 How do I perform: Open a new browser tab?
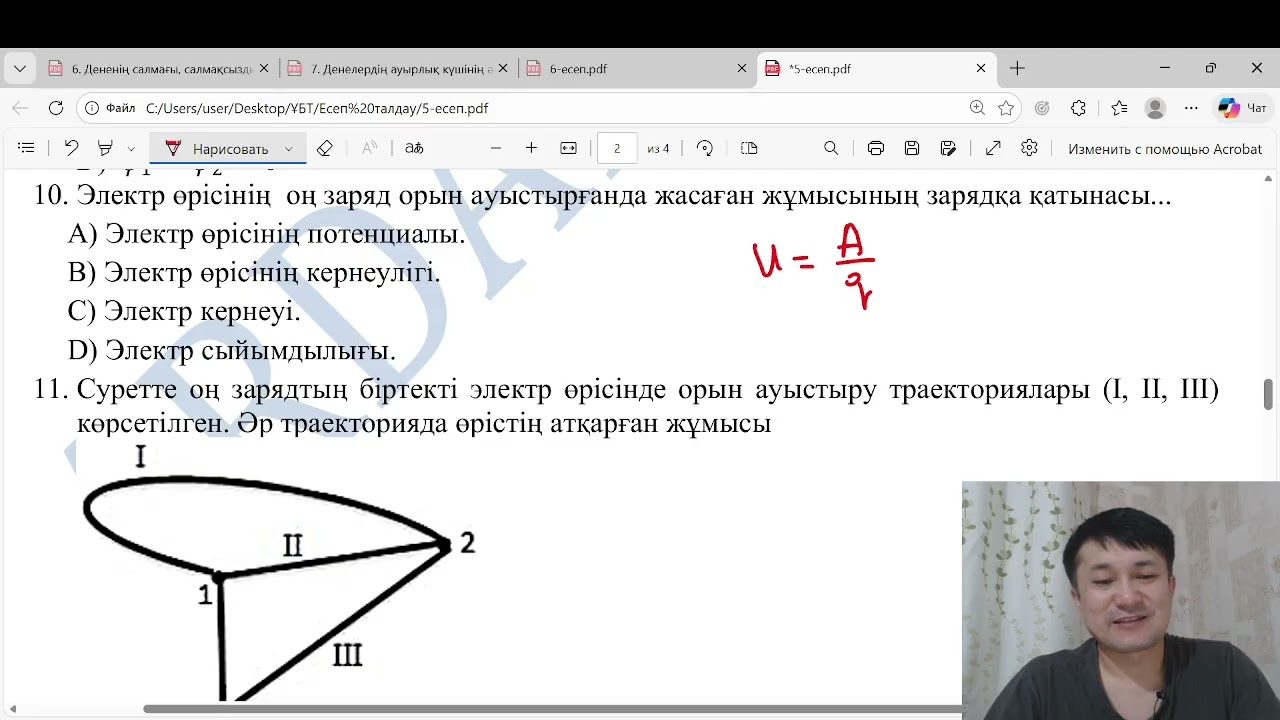point(1017,68)
